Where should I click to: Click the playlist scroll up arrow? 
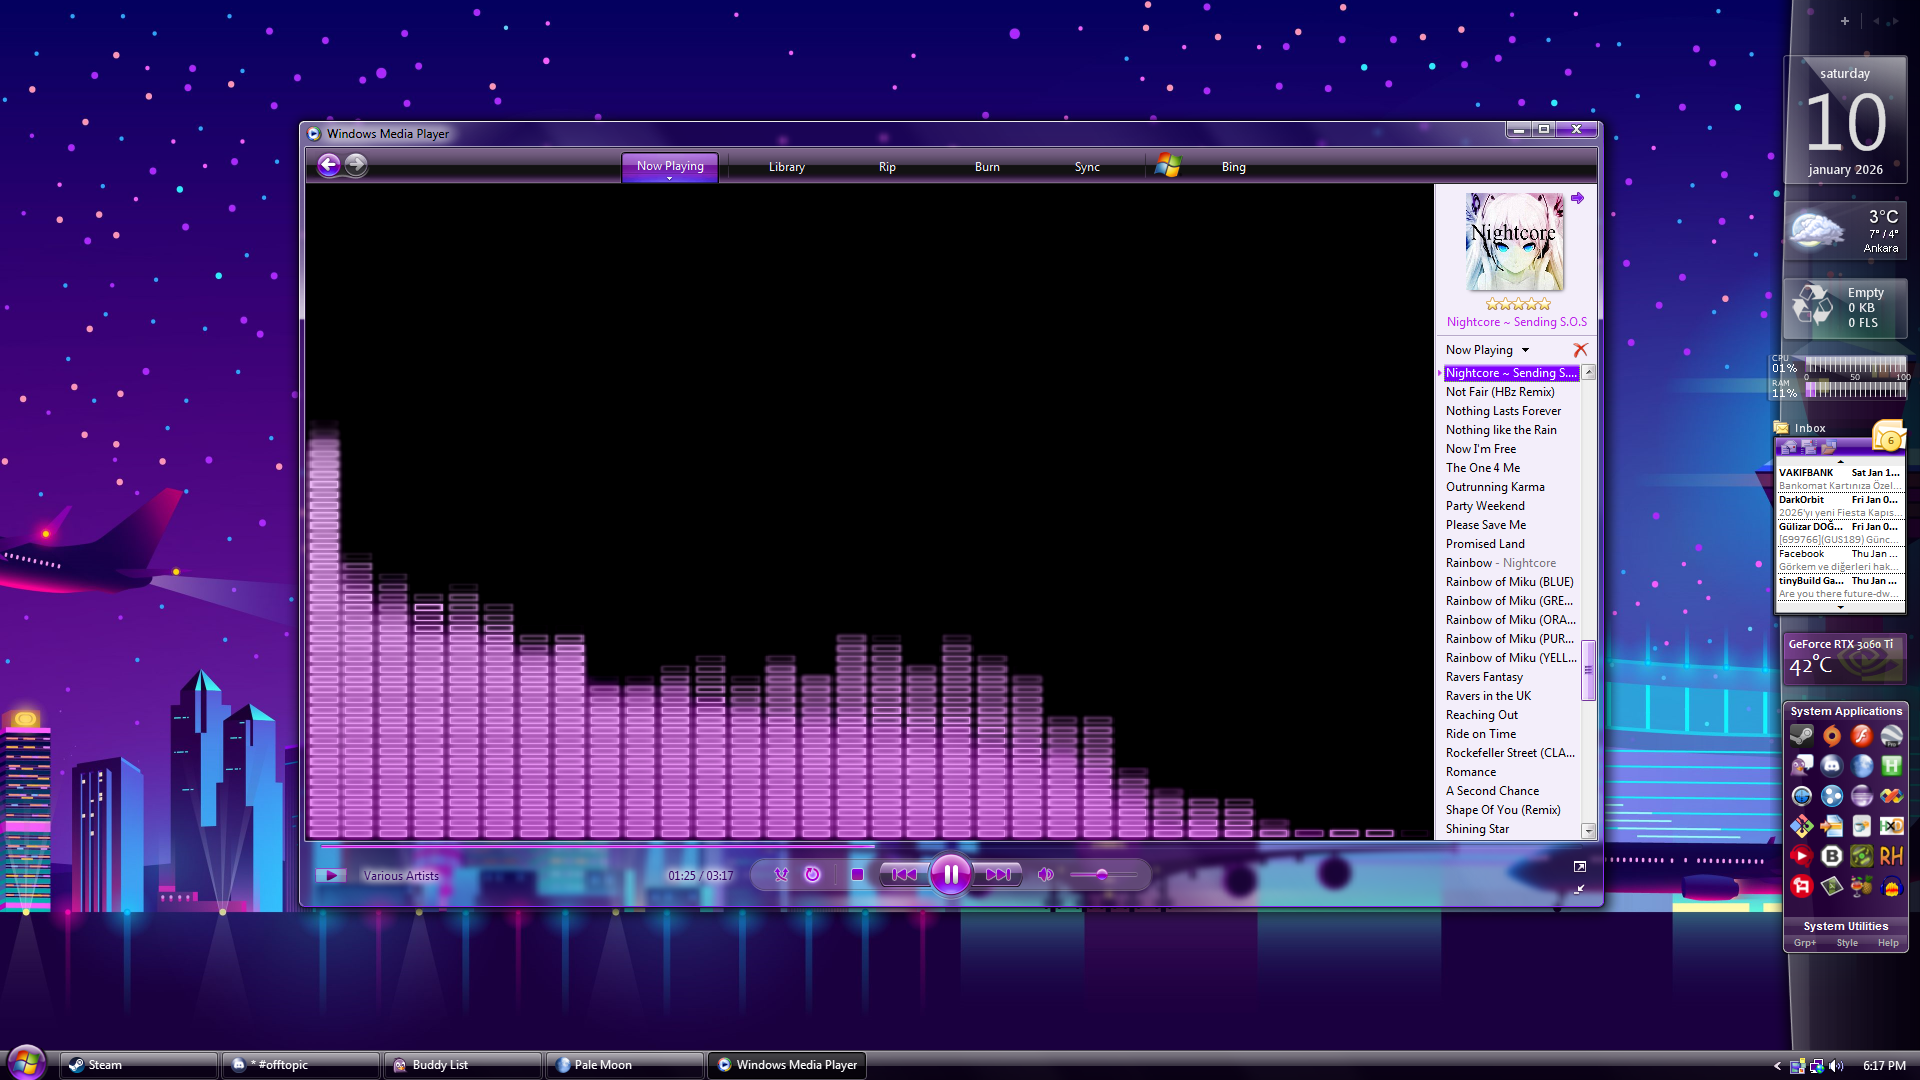point(1588,372)
